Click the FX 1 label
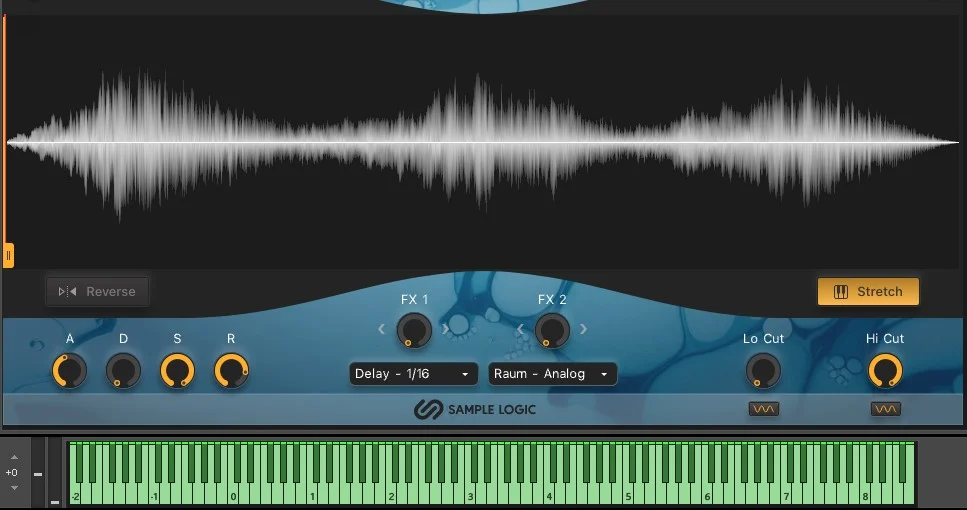The image size is (967, 510). point(414,300)
